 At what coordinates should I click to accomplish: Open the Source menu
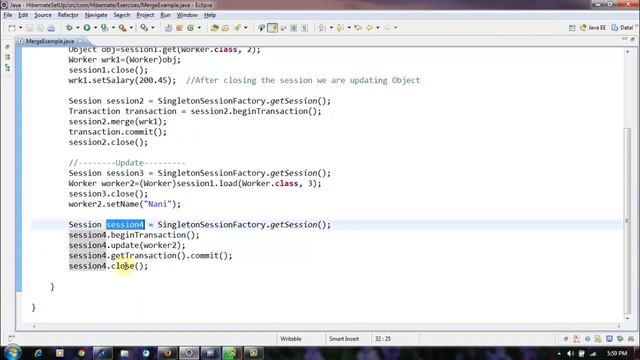pos(43,15)
